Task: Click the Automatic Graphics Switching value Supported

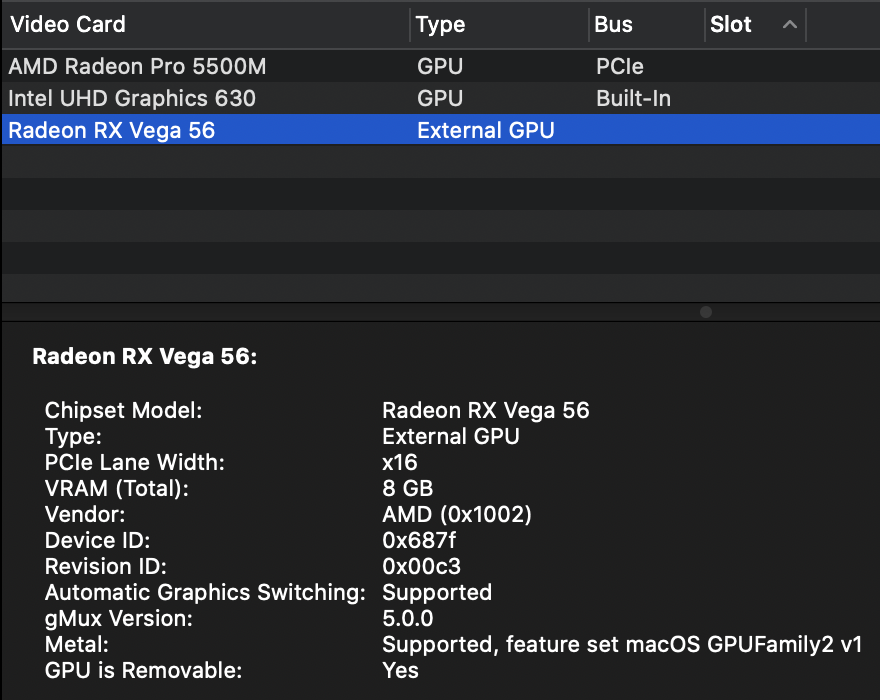Action: (437, 593)
